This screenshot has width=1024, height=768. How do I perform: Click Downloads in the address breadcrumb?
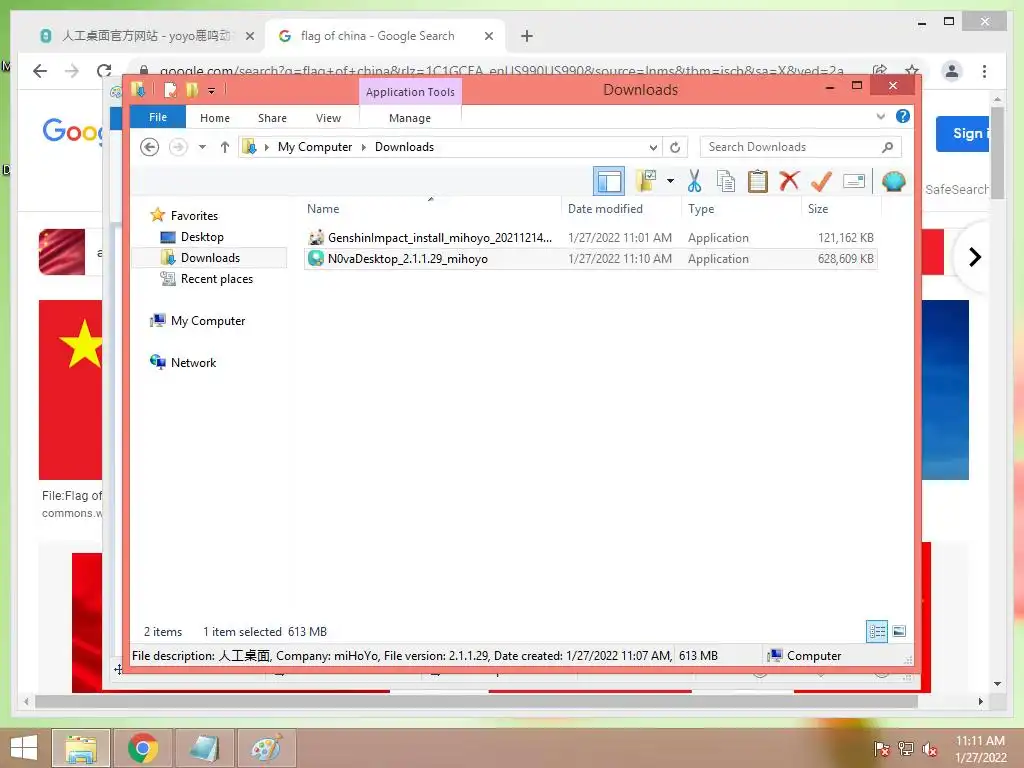pyautogui.click(x=404, y=147)
